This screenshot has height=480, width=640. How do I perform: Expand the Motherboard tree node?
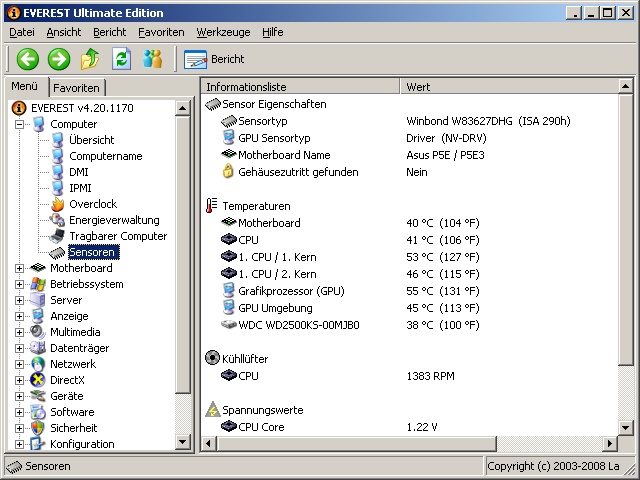(19, 268)
